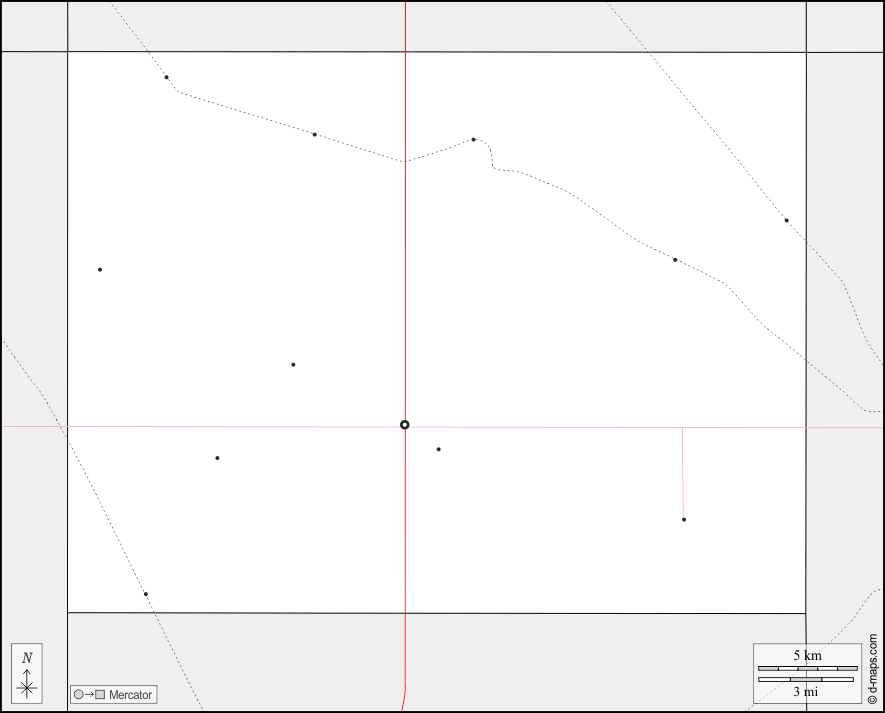Click the letter N on the compass
The height and width of the screenshot is (713, 885).
coord(27,658)
